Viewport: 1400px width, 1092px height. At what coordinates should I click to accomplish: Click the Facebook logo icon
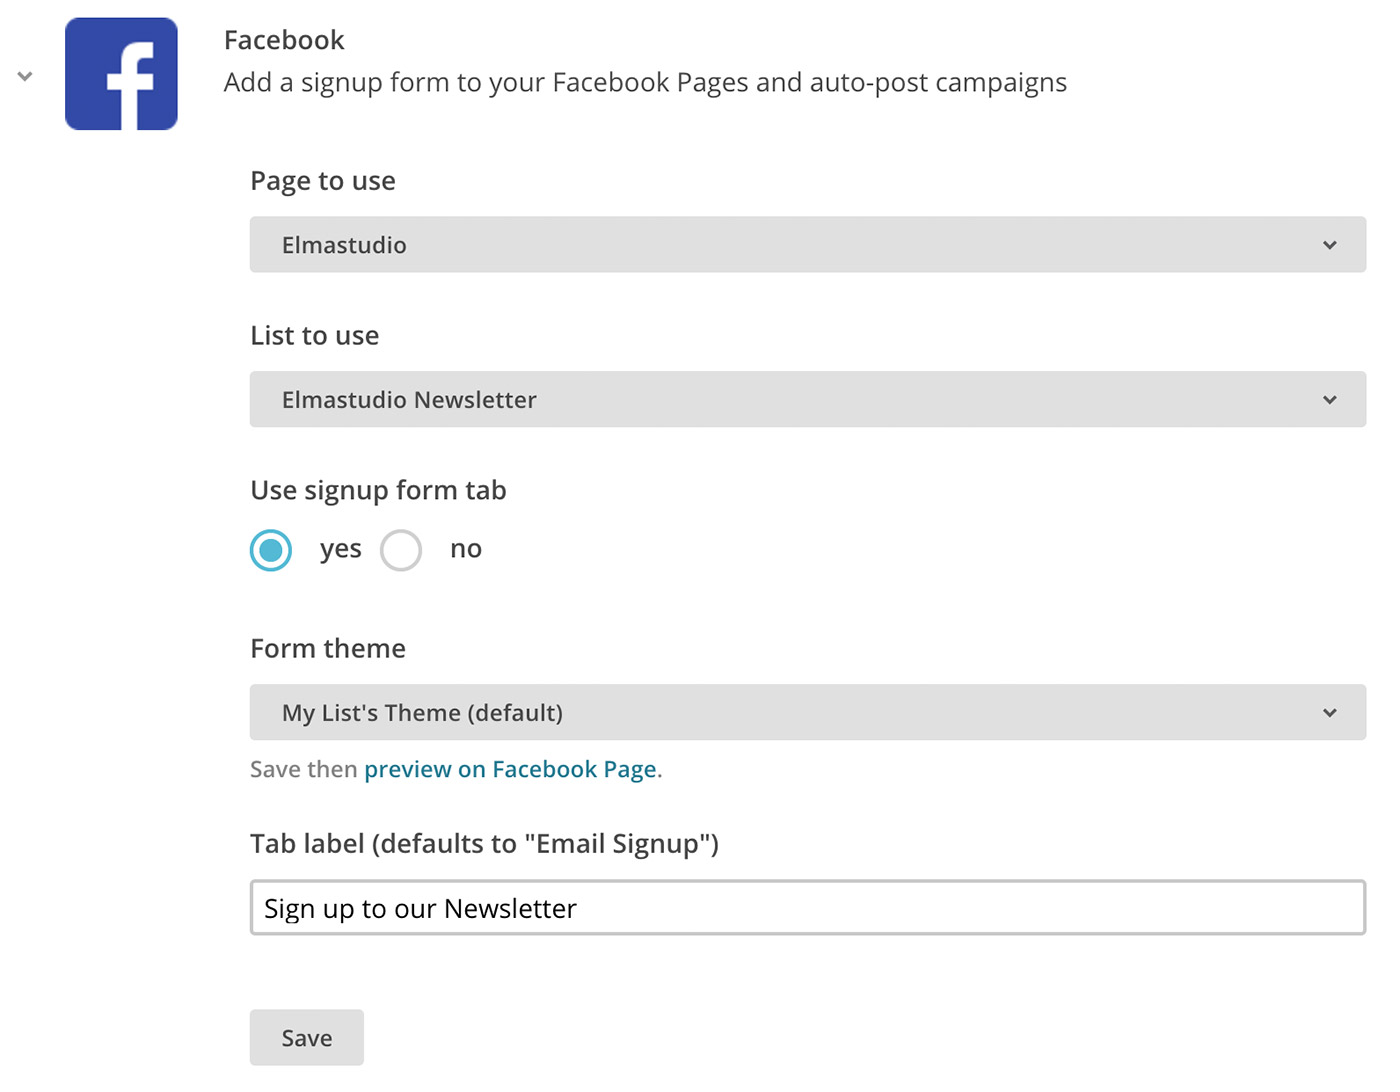tap(121, 74)
